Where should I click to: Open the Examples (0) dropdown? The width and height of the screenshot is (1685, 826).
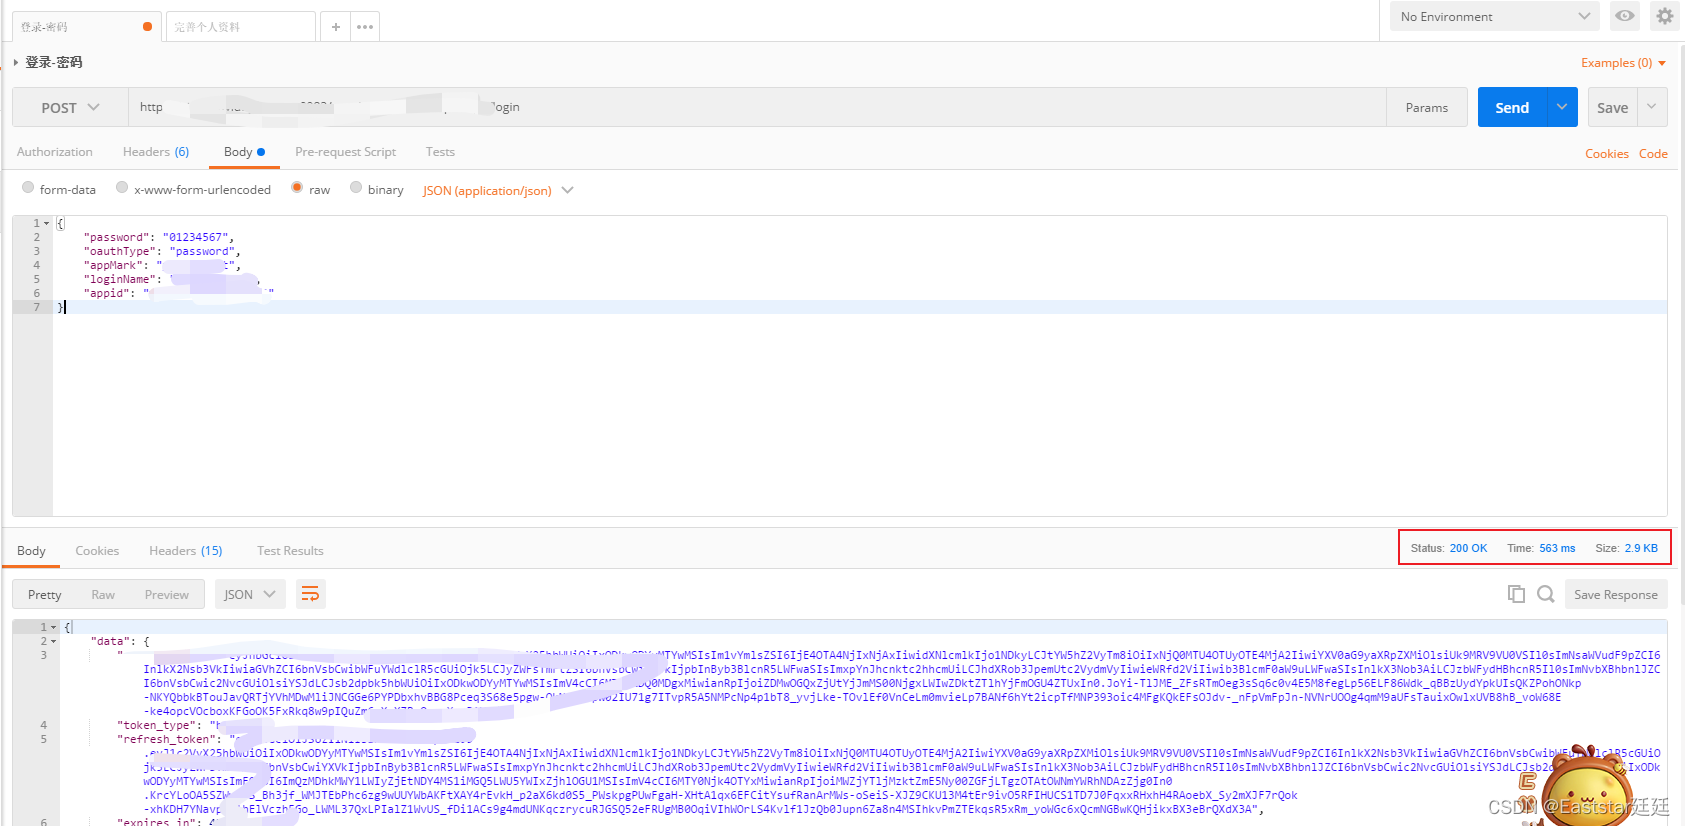coord(1623,63)
